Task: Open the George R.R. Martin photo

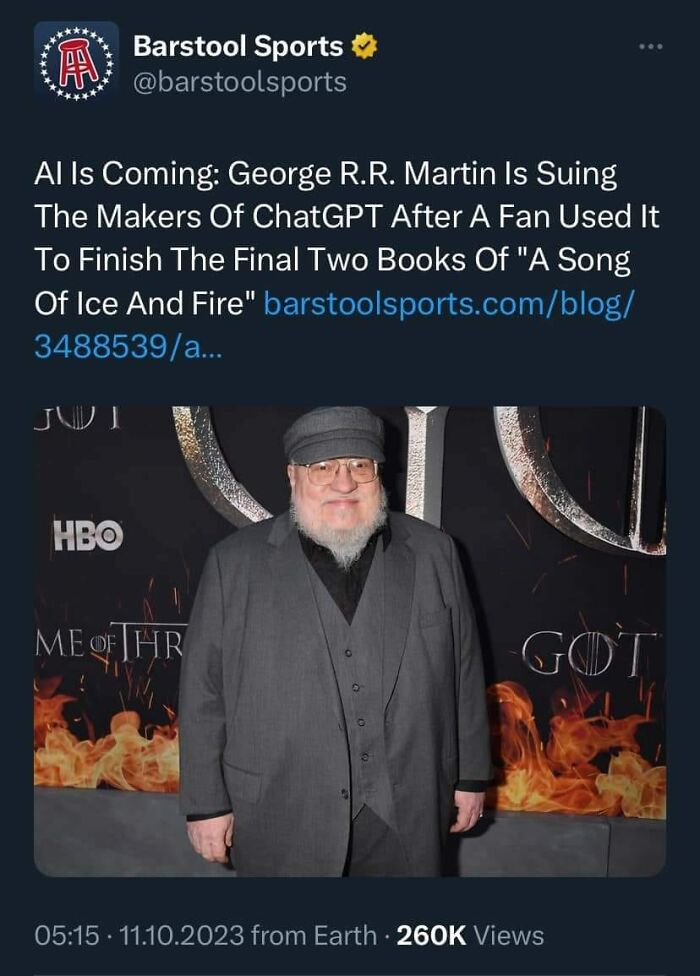Action: click(350, 641)
